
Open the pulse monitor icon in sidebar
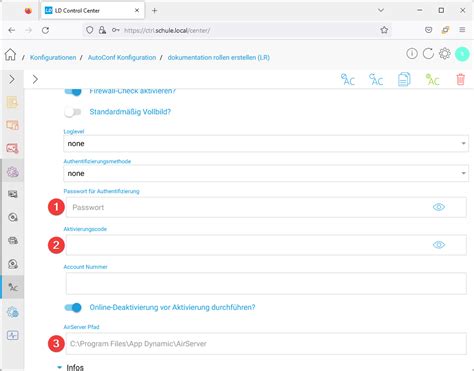(13, 335)
